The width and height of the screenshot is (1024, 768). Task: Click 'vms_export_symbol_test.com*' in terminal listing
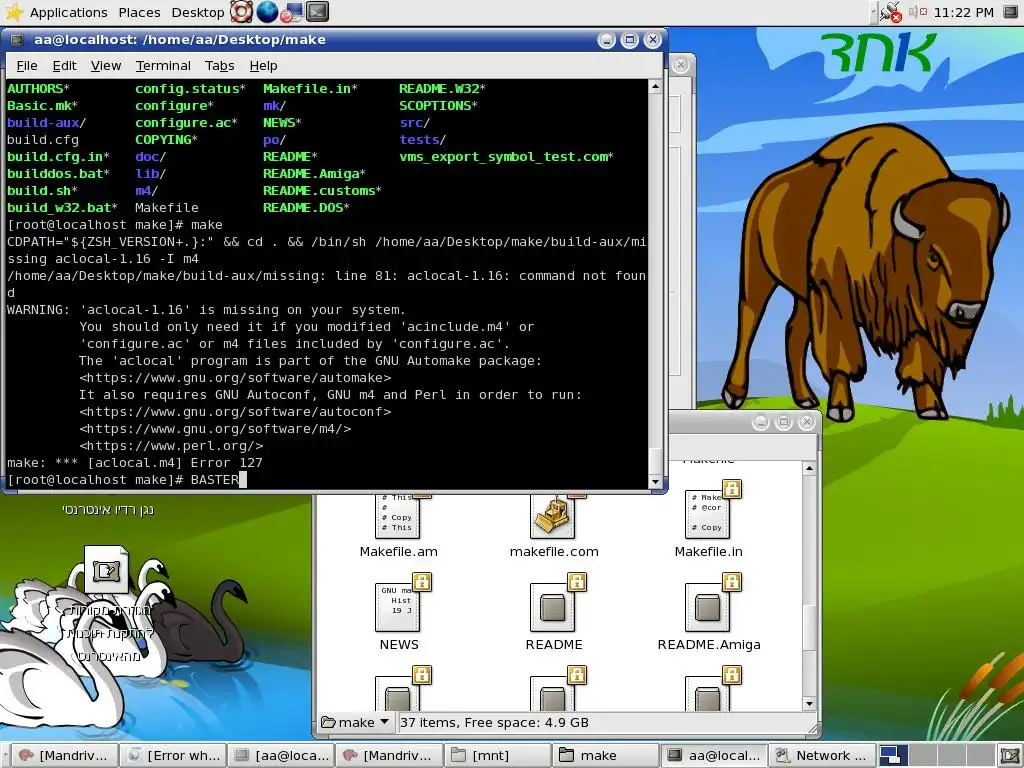point(506,157)
